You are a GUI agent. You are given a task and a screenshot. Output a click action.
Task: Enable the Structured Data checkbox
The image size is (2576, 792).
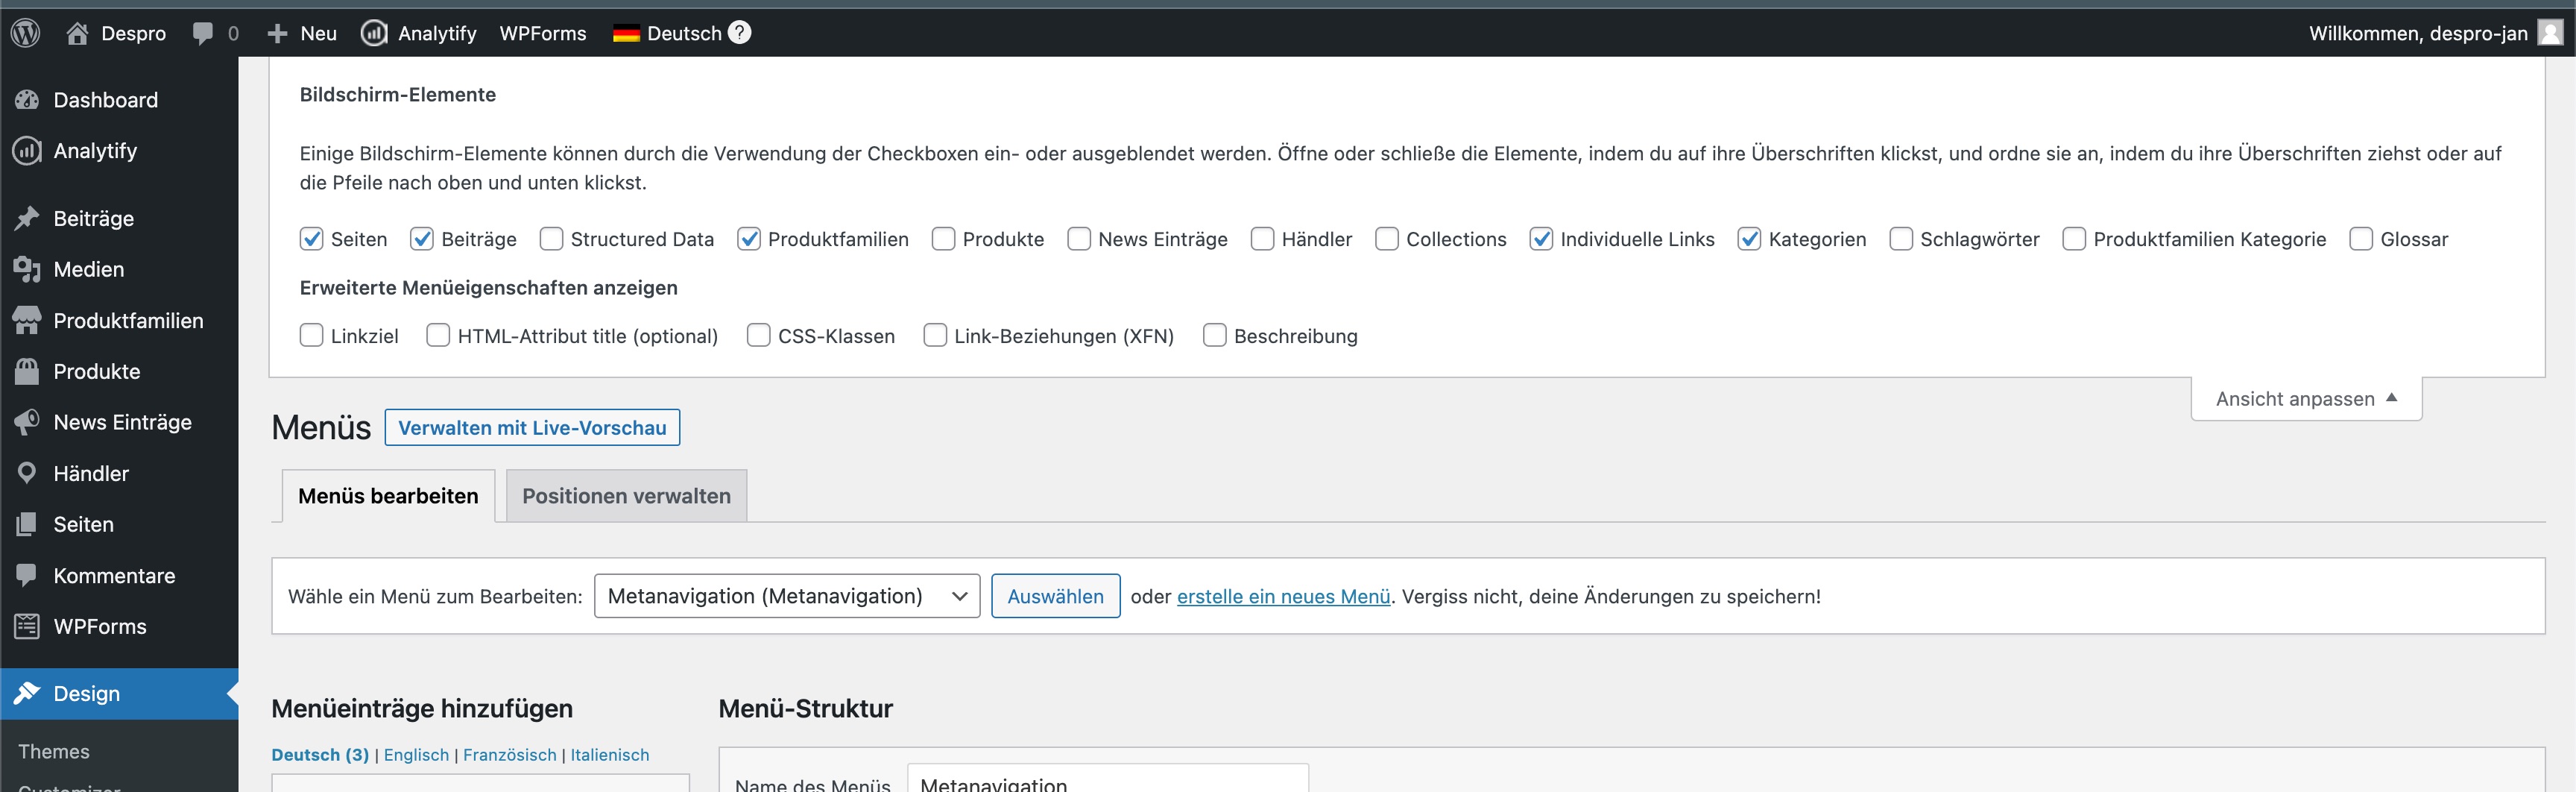(x=551, y=239)
